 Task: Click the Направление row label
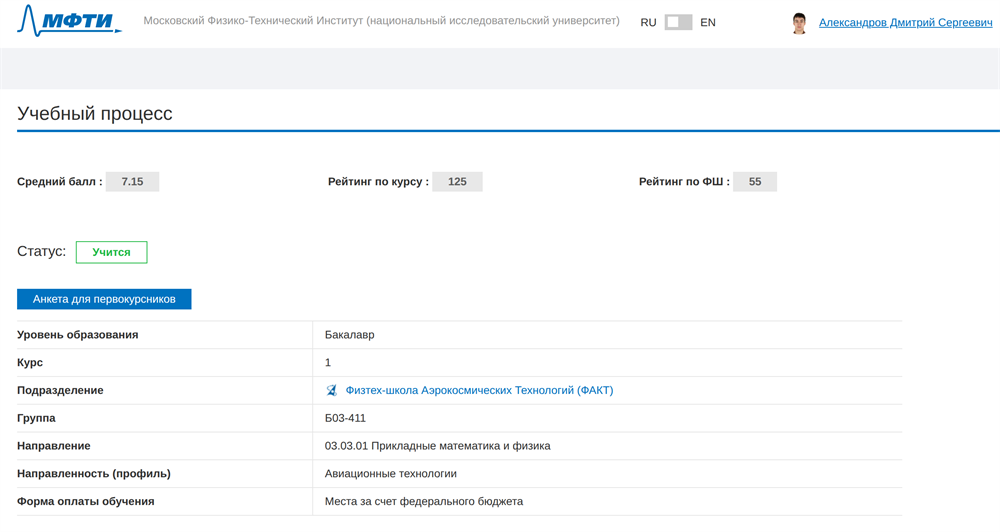click(x=54, y=446)
